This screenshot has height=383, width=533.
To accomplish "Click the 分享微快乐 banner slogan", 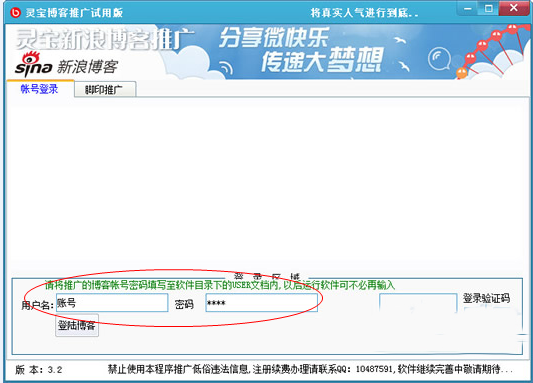I will (274, 37).
